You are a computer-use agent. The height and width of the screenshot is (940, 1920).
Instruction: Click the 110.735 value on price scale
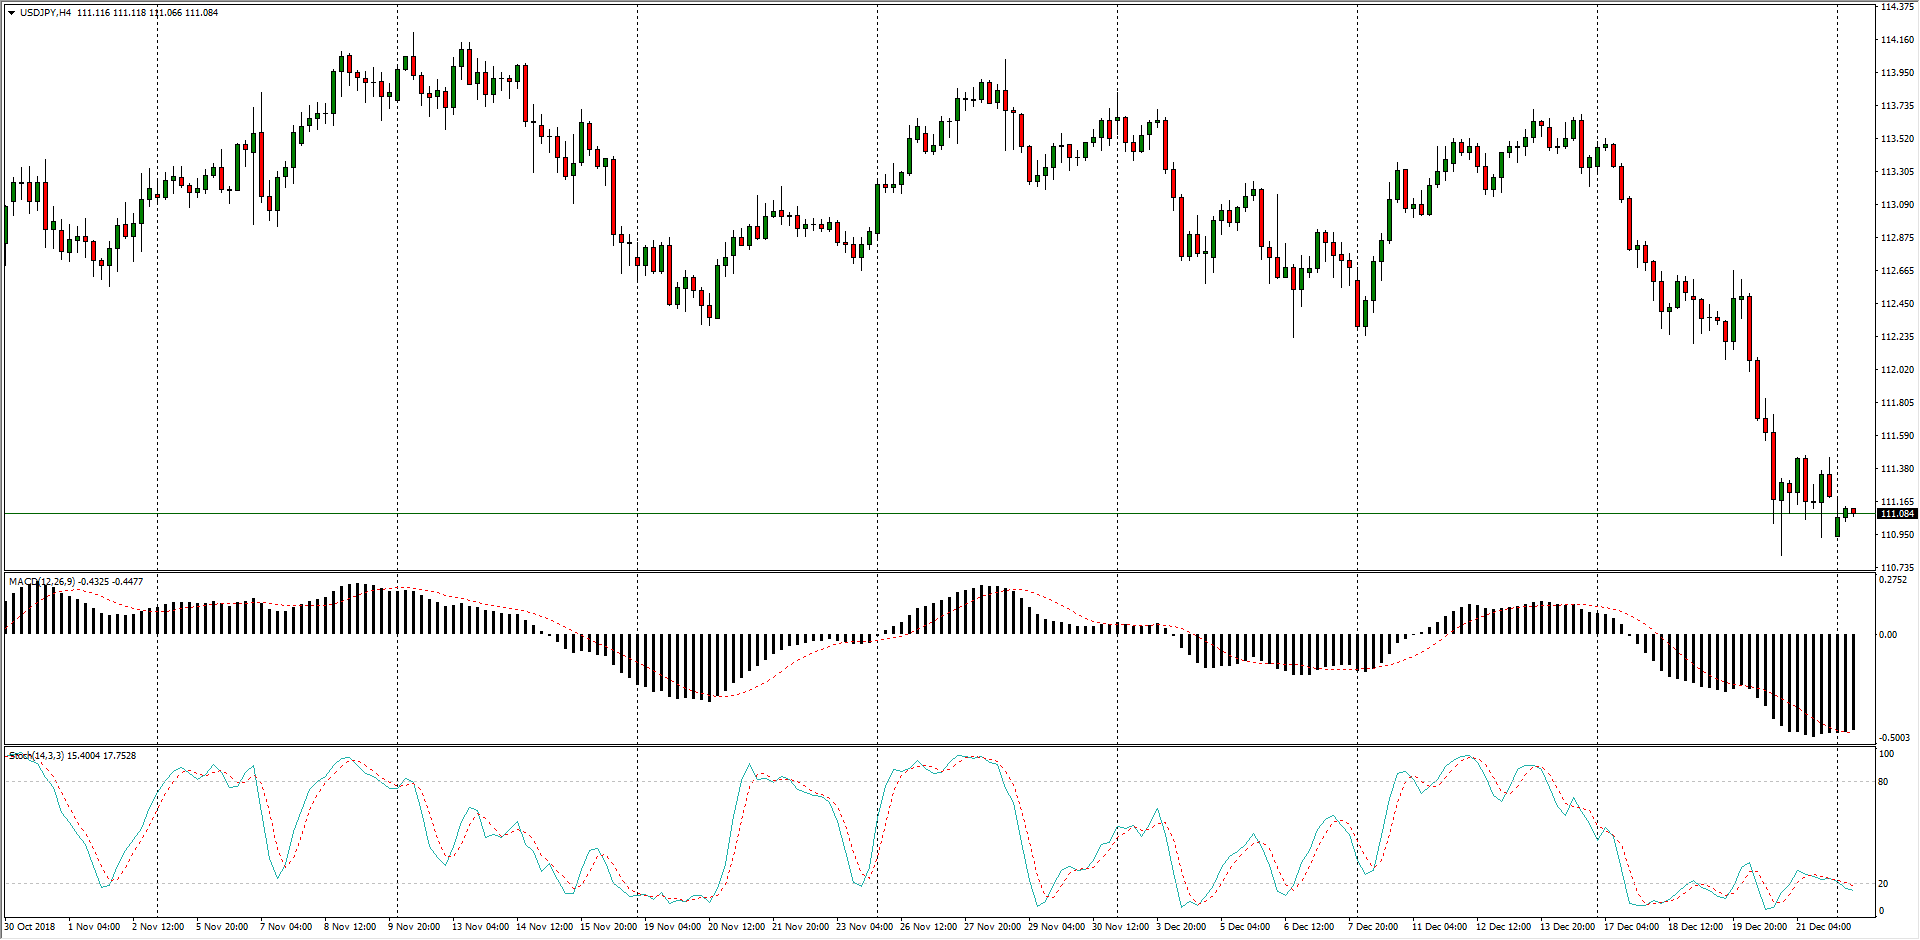(x=1896, y=567)
